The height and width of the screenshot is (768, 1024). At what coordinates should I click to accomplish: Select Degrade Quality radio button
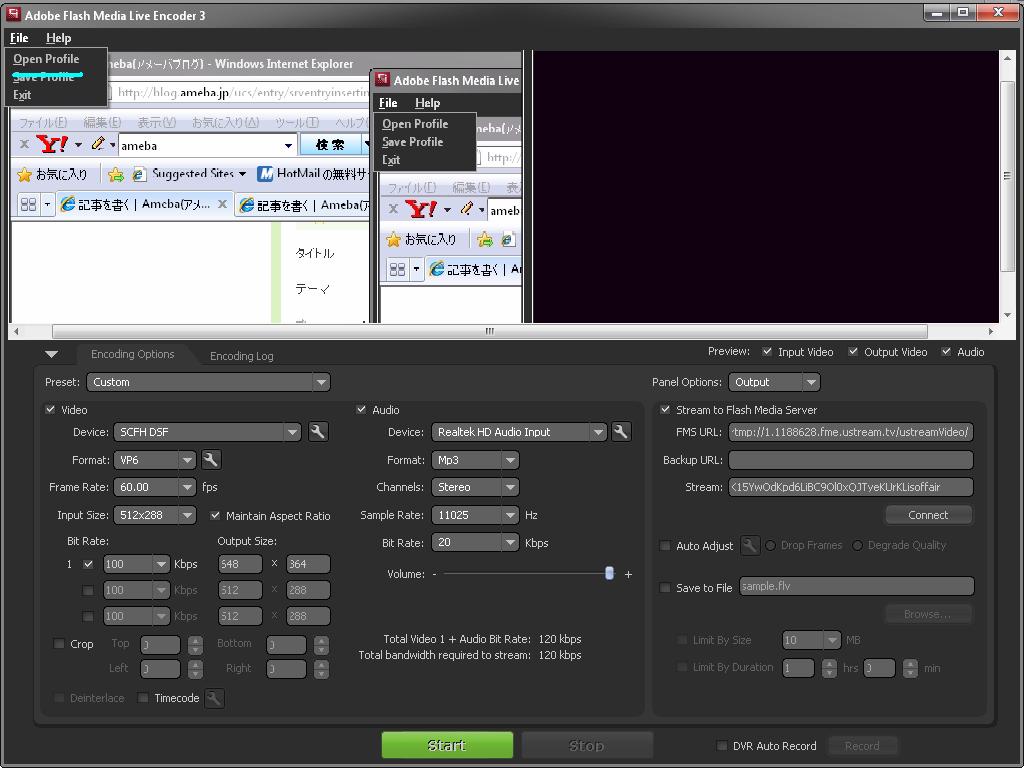click(x=857, y=545)
